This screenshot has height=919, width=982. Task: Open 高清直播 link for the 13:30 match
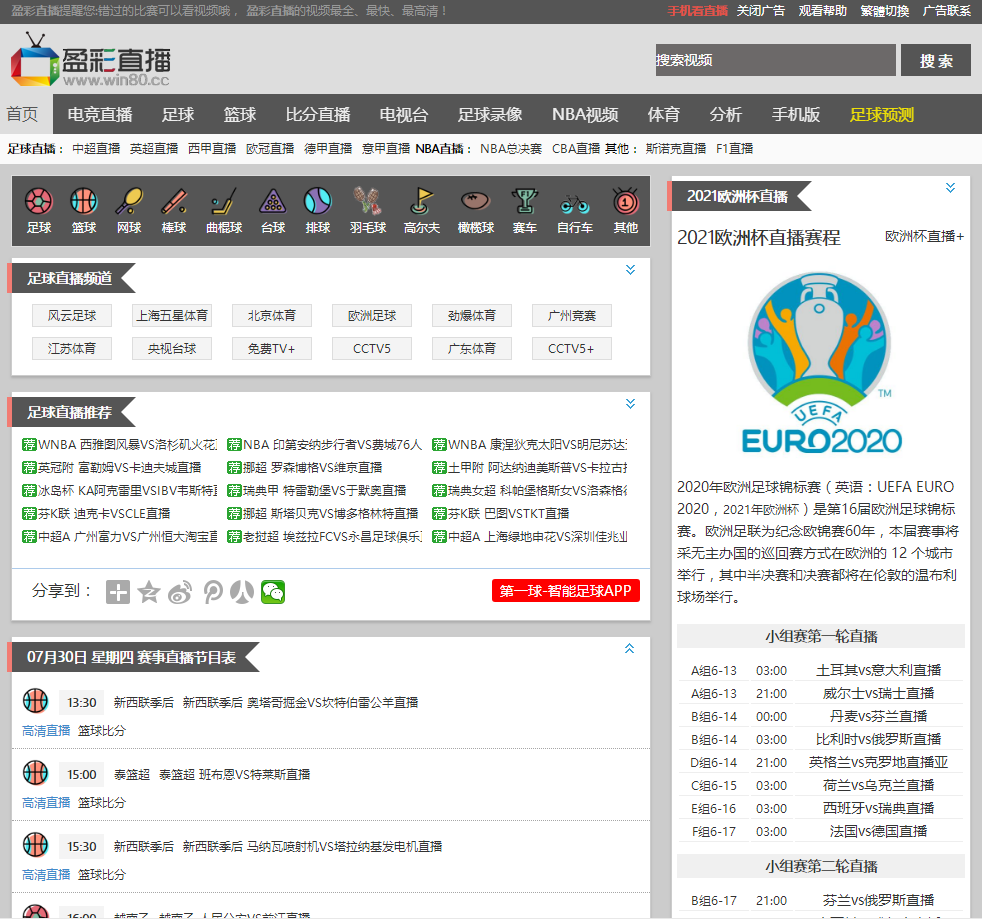[46, 730]
